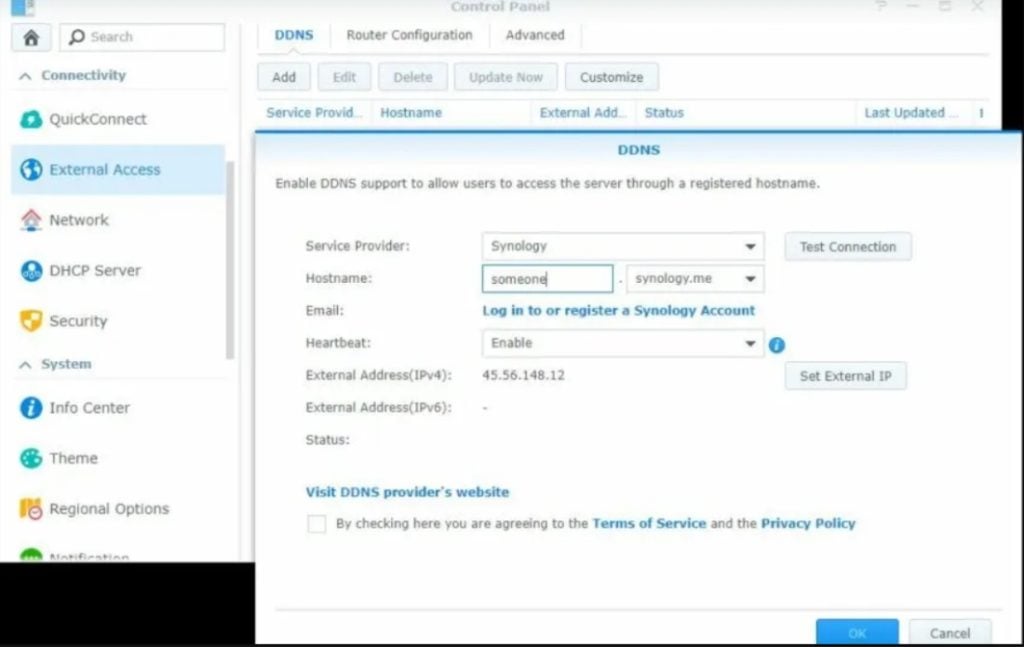Click the Last Updated column header
This screenshot has width=1024, height=647.
tap(910, 113)
